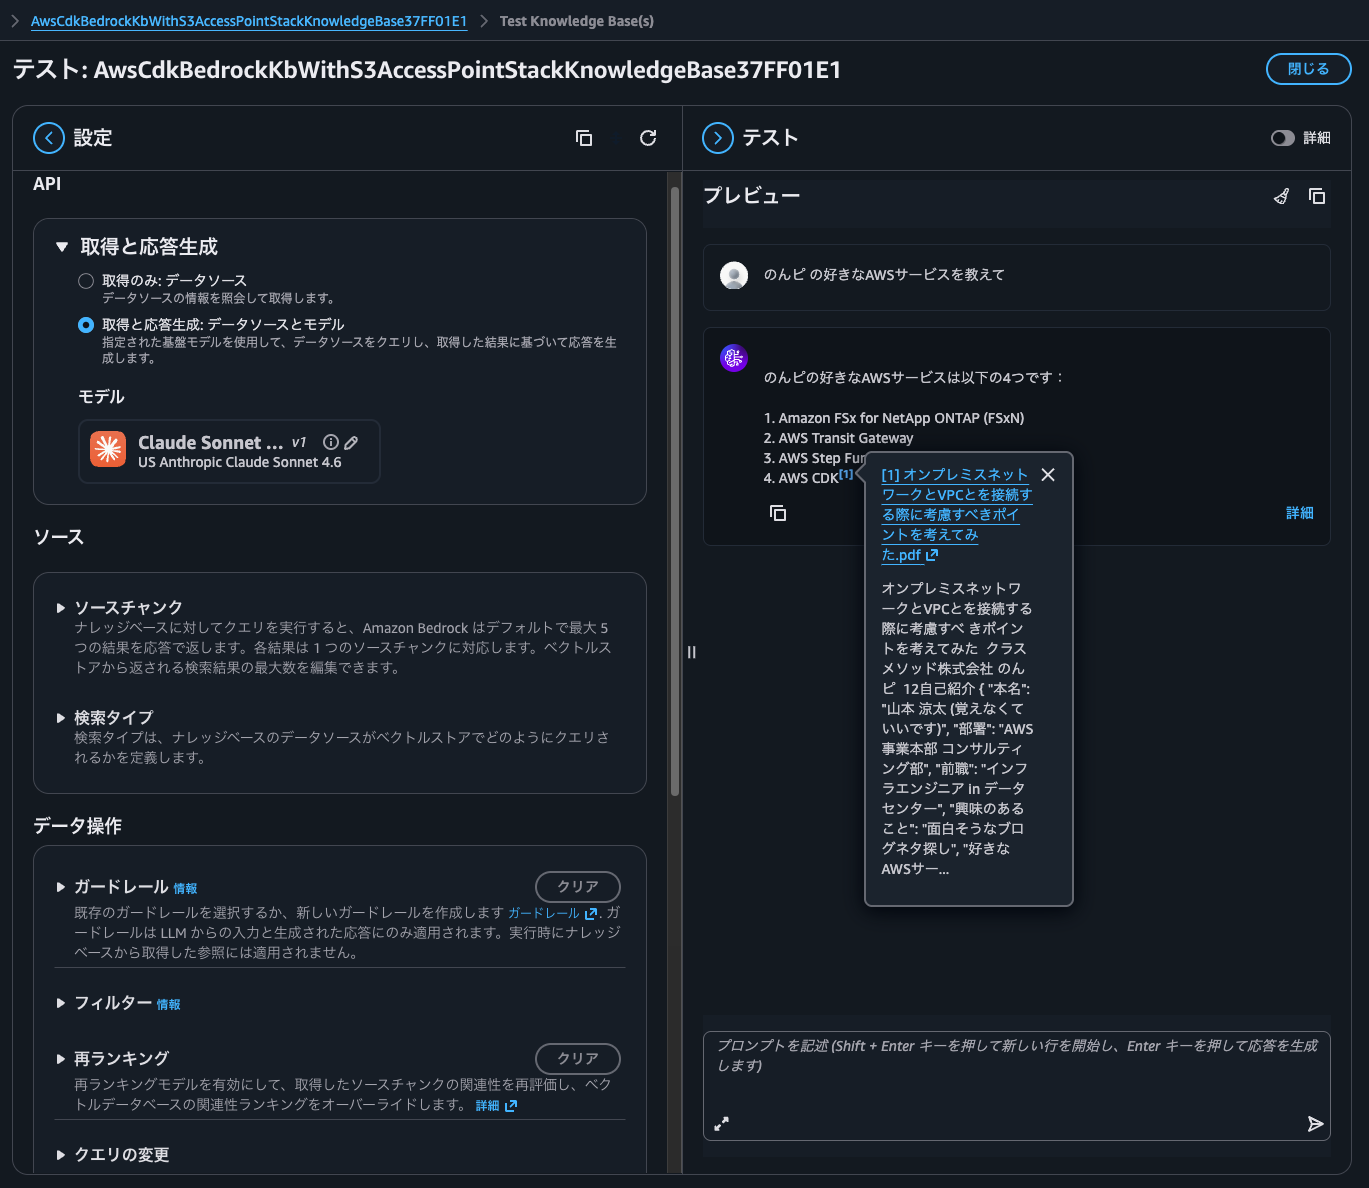Enable the 詳細 toggle in the test panel
Image resolution: width=1369 pixels, height=1188 pixels.
[x=1282, y=138]
